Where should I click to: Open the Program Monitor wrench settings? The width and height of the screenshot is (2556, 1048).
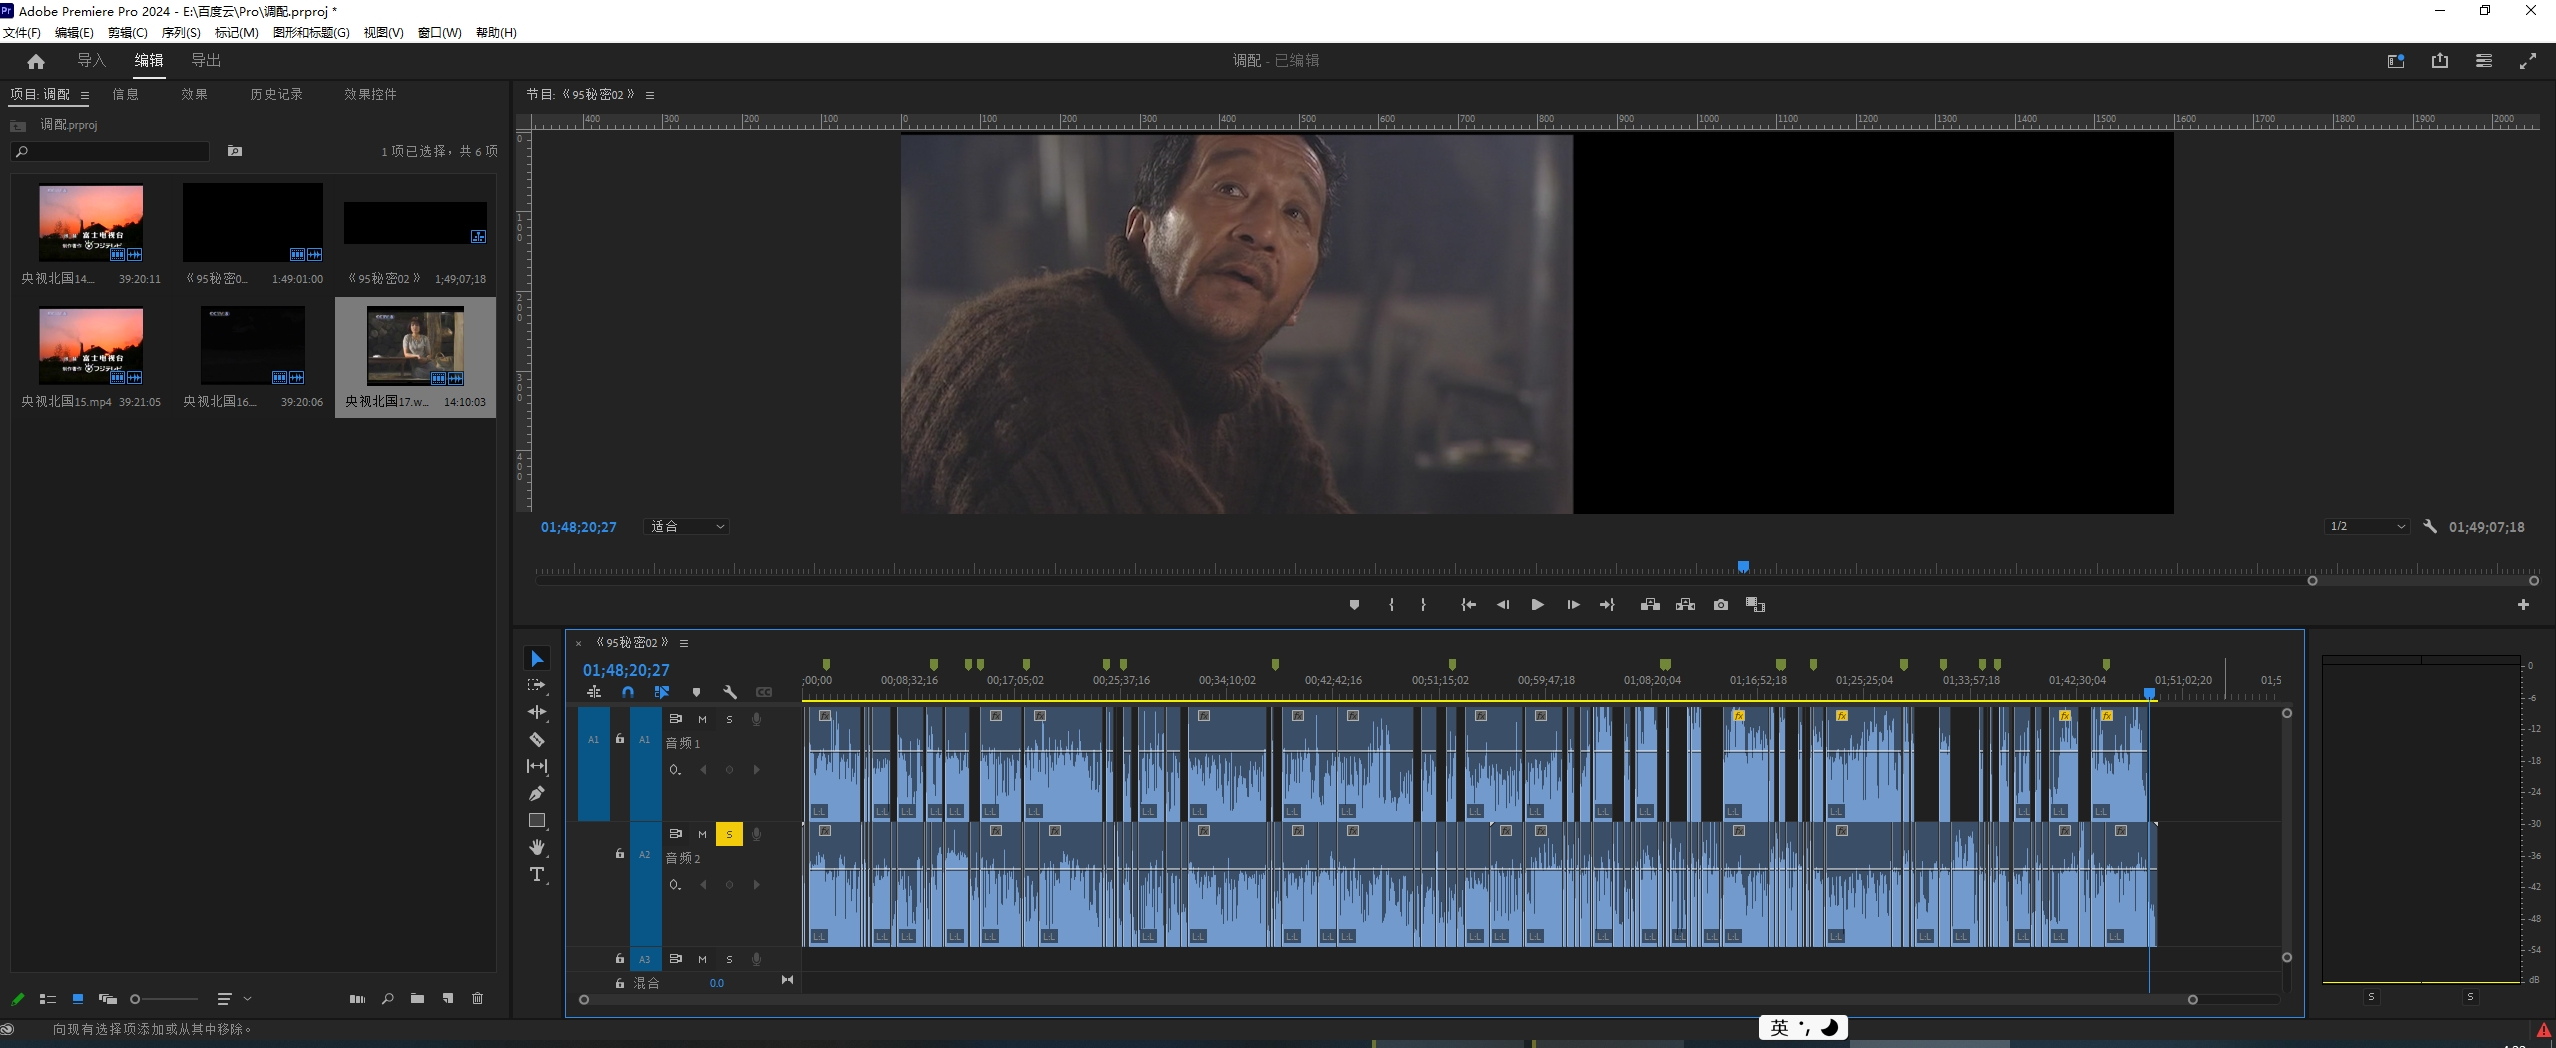click(x=2430, y=527)
